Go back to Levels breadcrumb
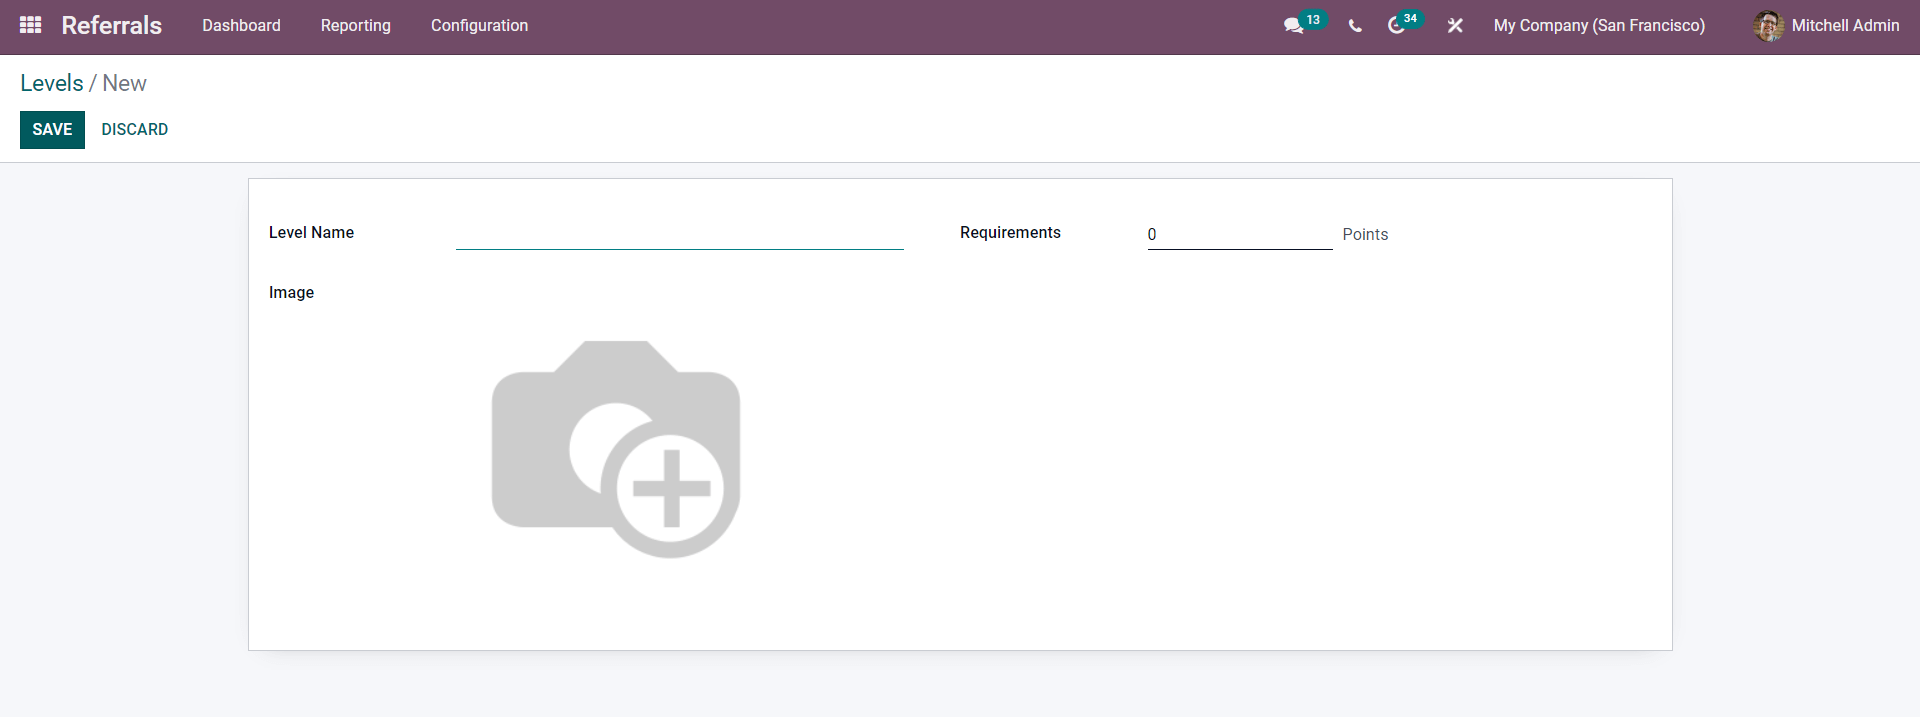Screen dimensions: 1920x717 click(52, 83)
